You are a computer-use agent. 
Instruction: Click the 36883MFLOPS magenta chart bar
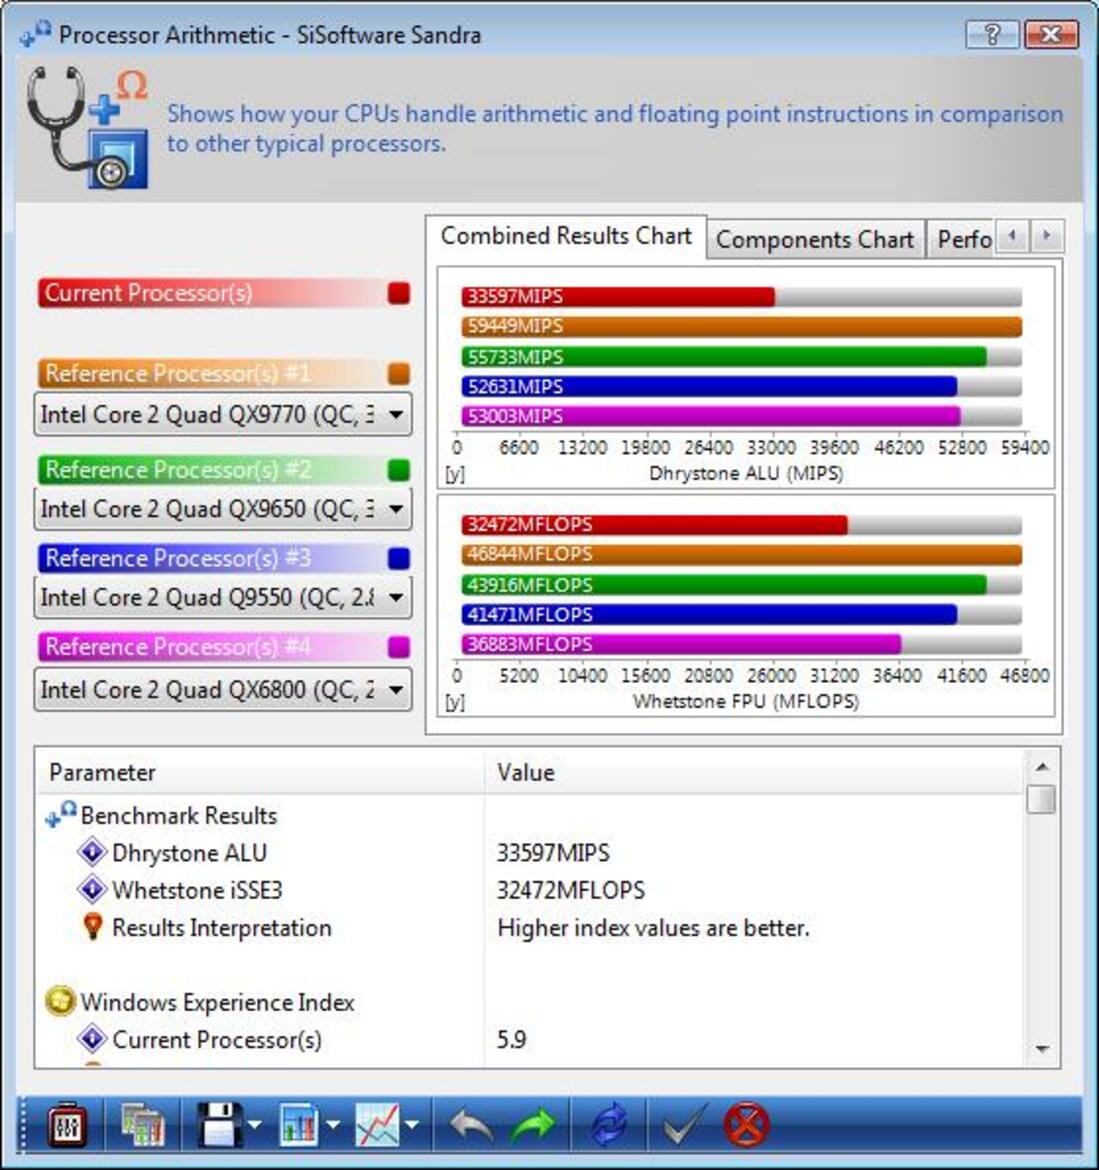point(681,644)
